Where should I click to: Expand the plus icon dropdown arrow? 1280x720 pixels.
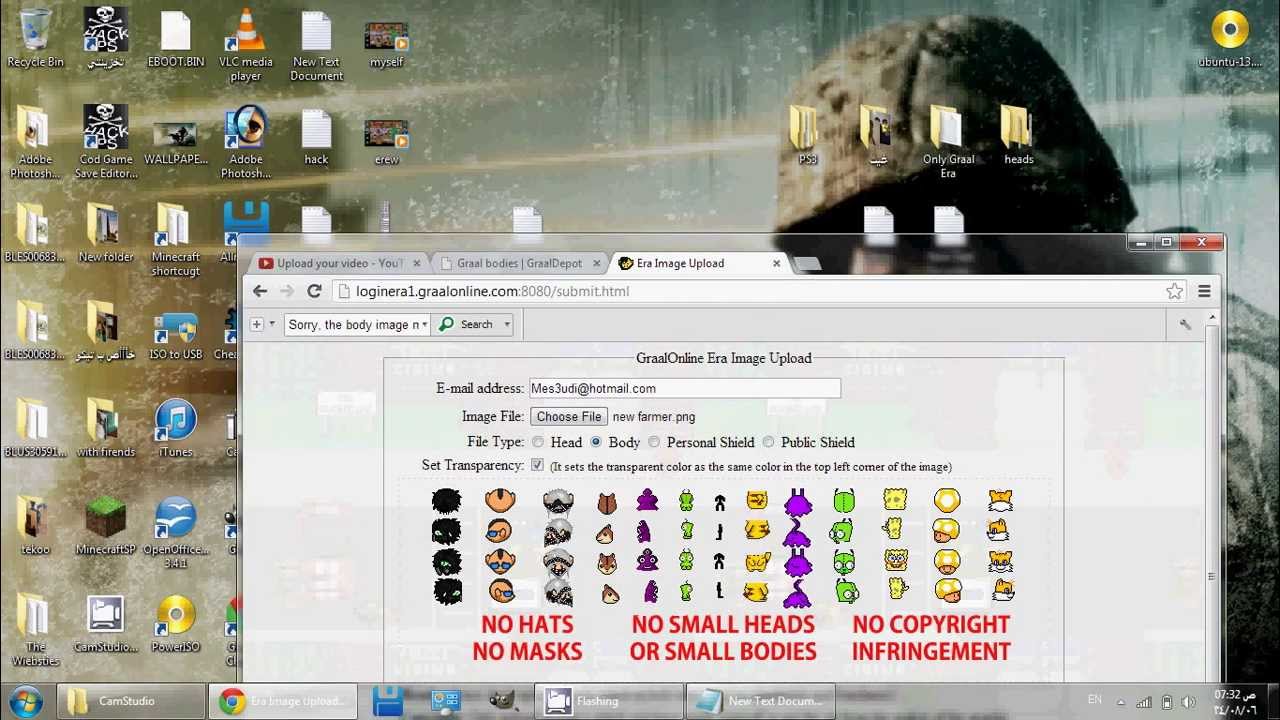coord(271,324)
